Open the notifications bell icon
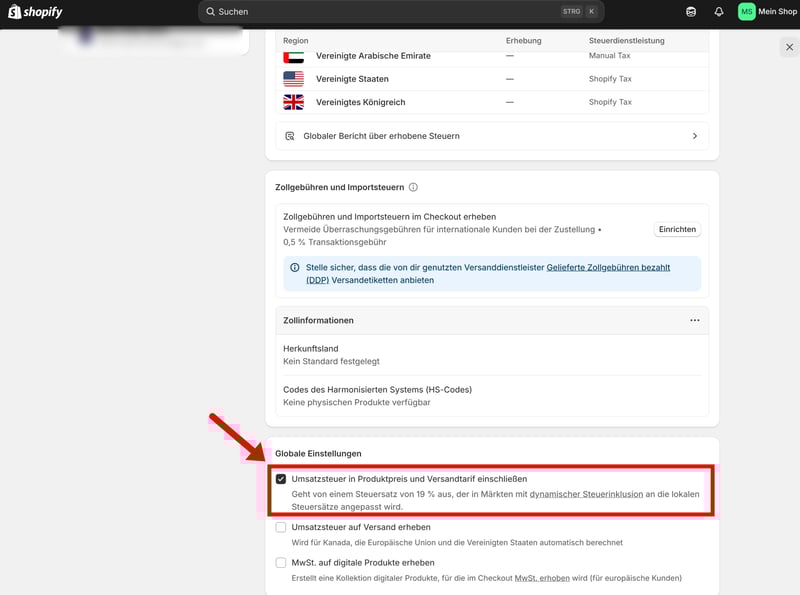Viewport: 800px width, 595px height. [718, 12]
